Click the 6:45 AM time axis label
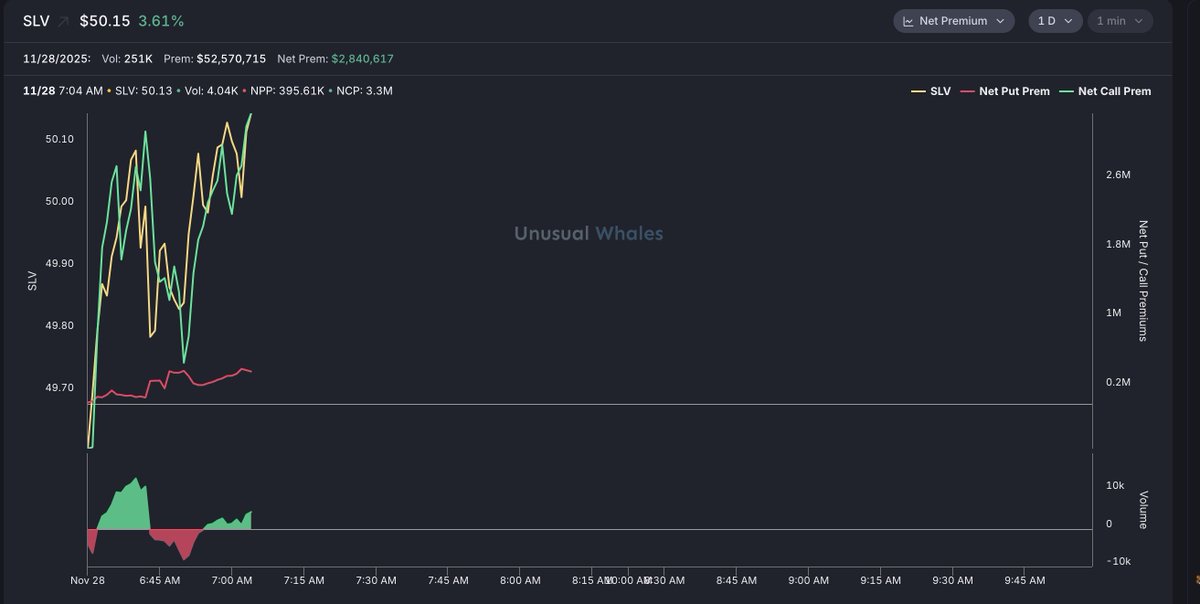Viewport: 1200px width, 604px height. tap(159, 580)
